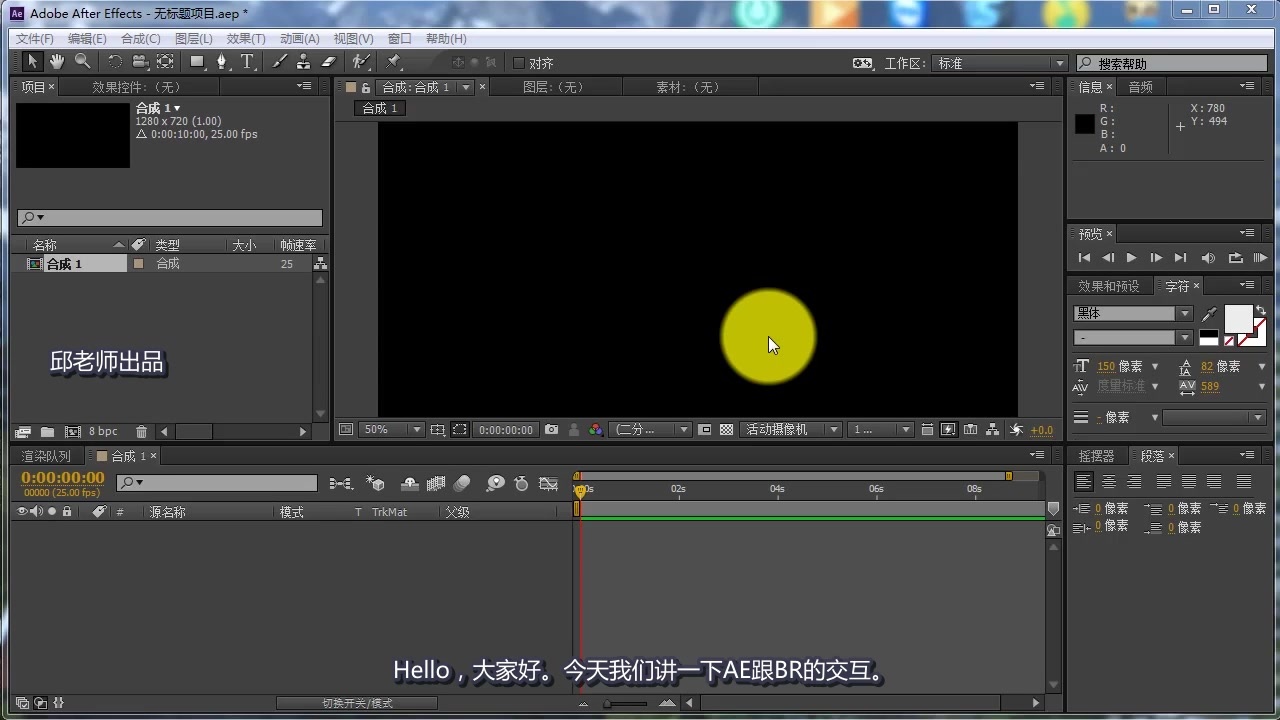Open the font style dropdown below 黑体
The height and width of the screenshot is (720, 1280).
(x=1133, y=337)
